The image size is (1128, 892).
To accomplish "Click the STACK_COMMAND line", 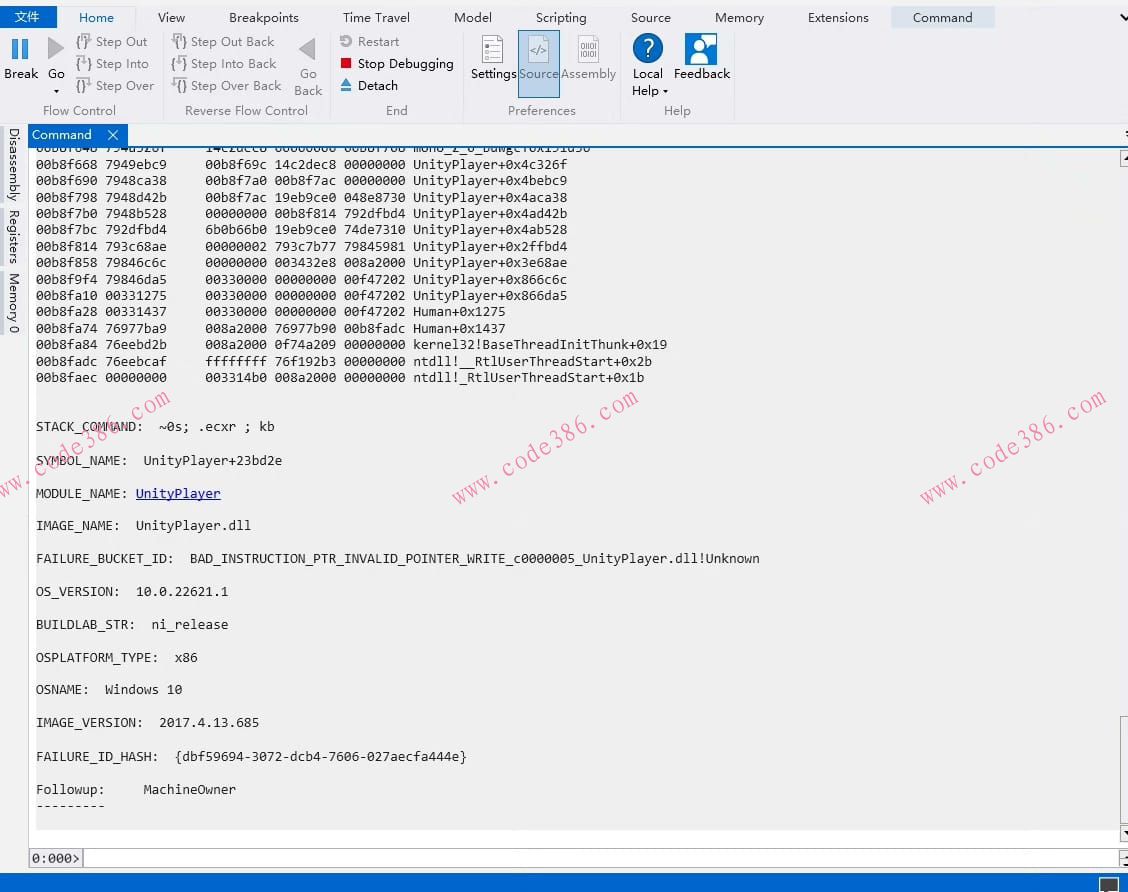I will click(x=155, y=427).
